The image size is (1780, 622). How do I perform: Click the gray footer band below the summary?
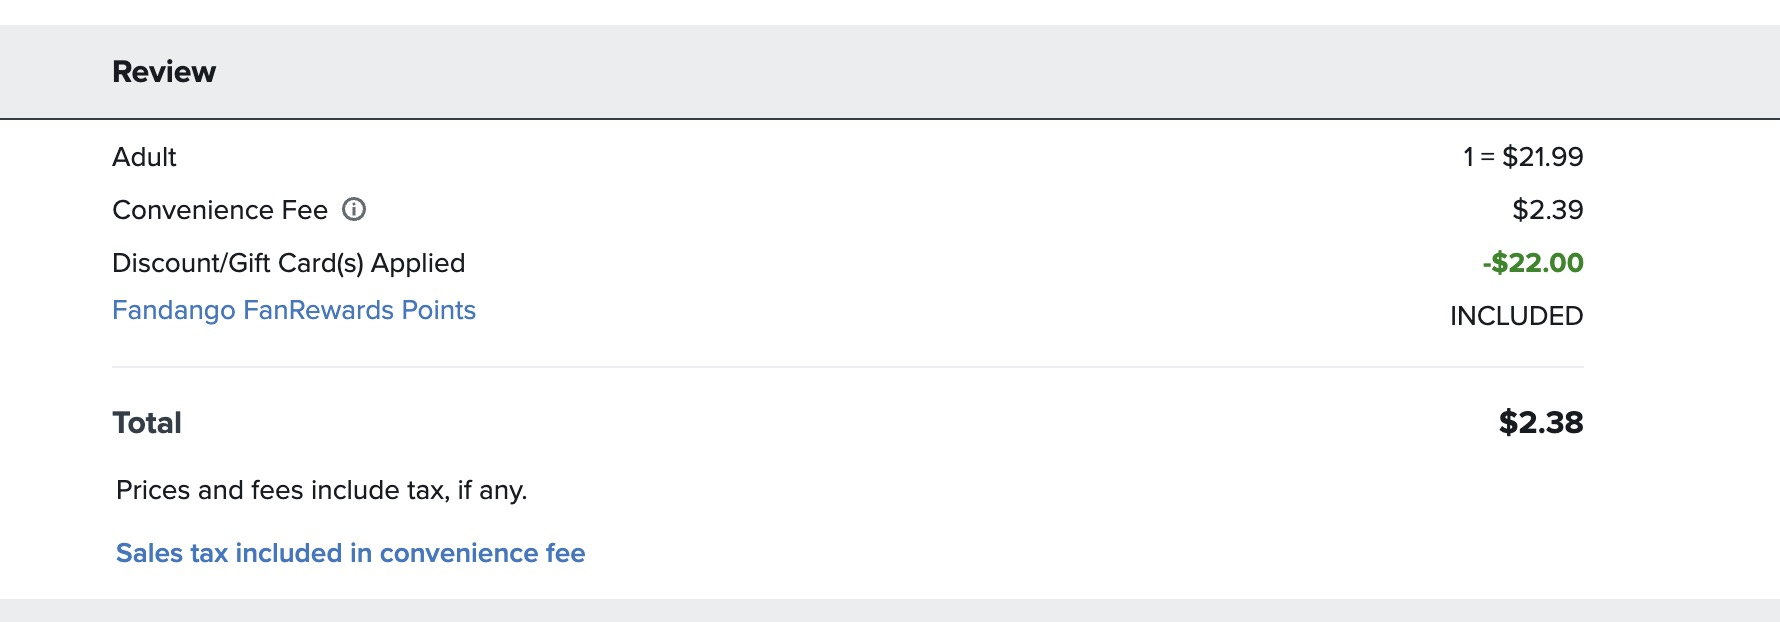890,611
